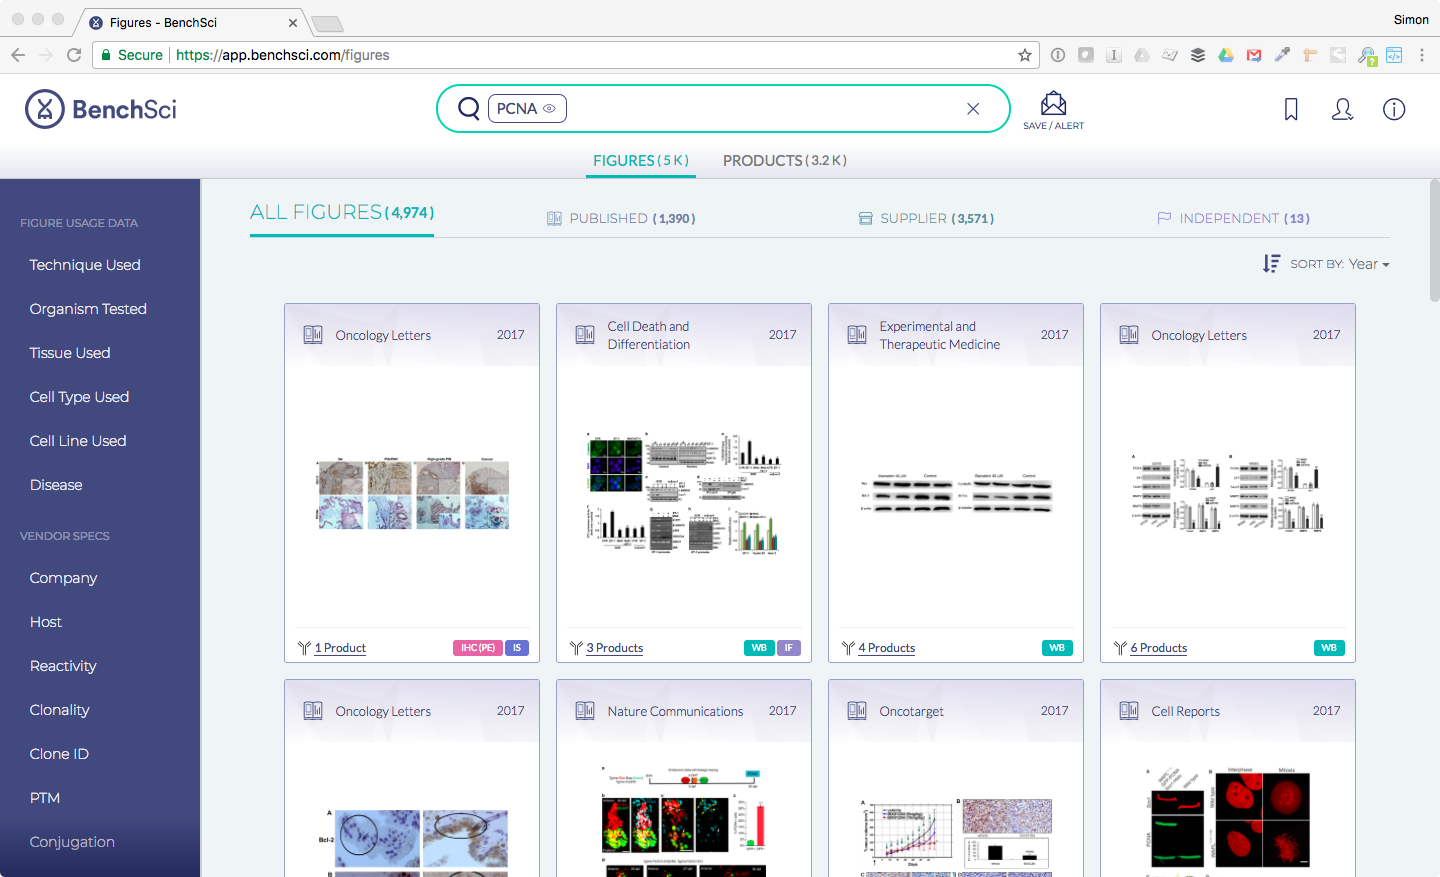1440x877 pixels.
Task: Open the PTM filter
Action: click(x=45, y=798)
